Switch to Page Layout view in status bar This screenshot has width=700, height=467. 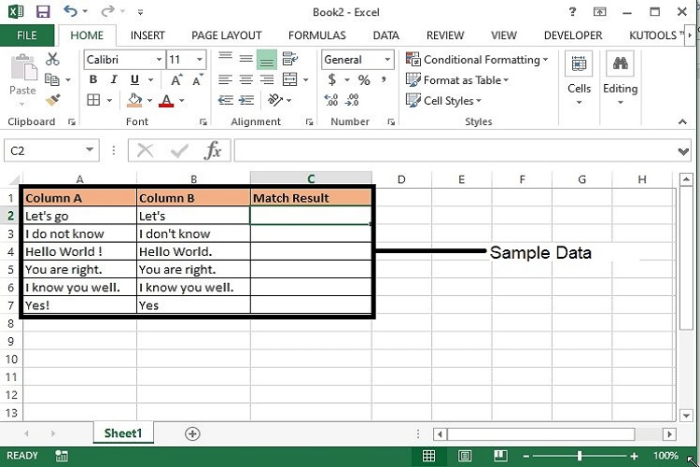(x=465, y=455)
